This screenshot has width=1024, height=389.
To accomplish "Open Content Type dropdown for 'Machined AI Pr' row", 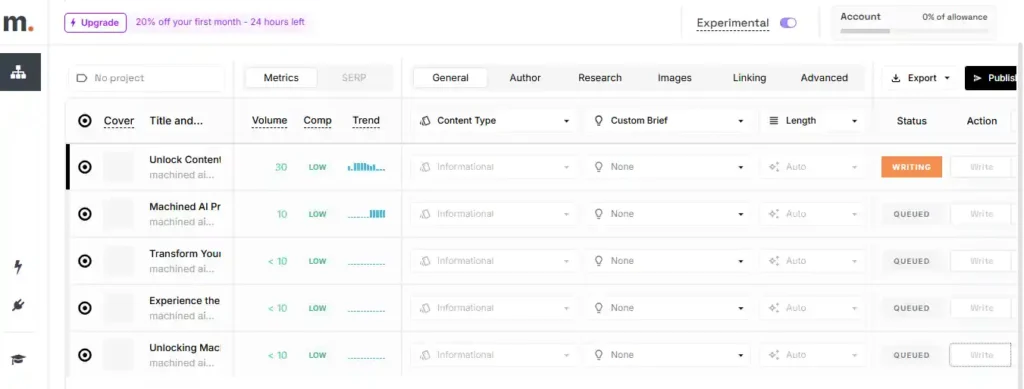I will (x=494, y=214).
